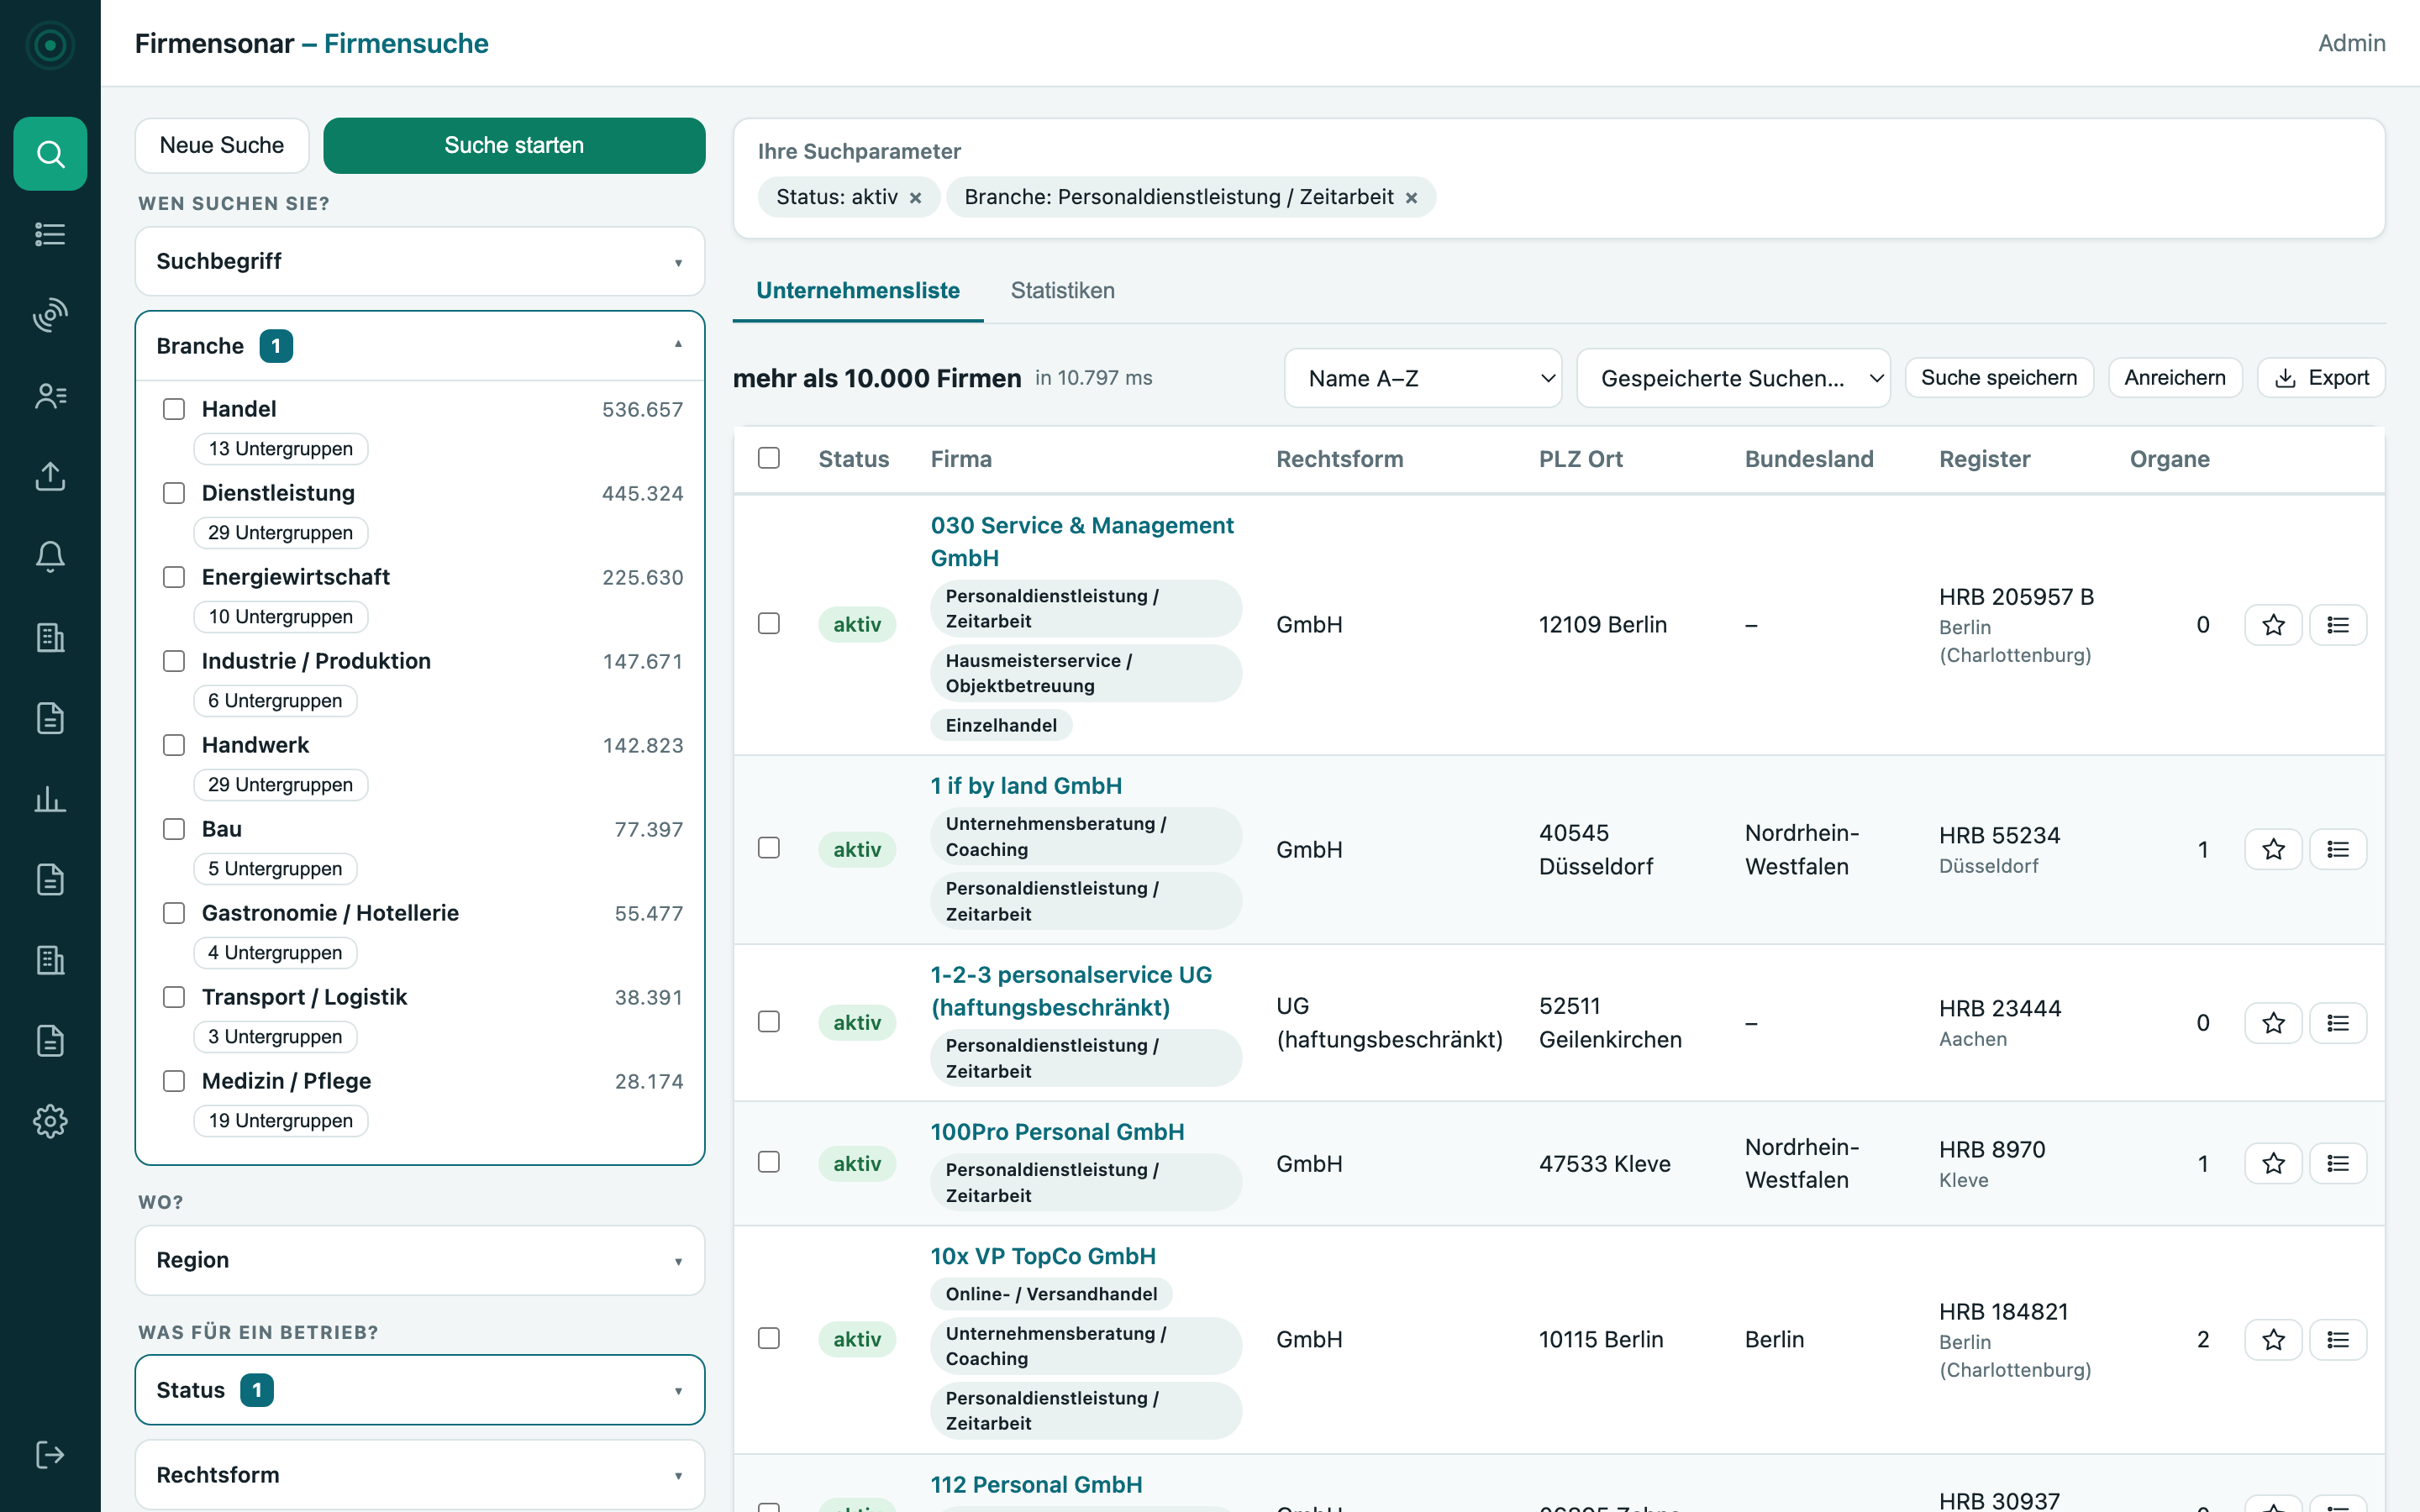Star 100Pro Personal GmbH
The image size is (2420, 1512).
tap(2273, 1163)
